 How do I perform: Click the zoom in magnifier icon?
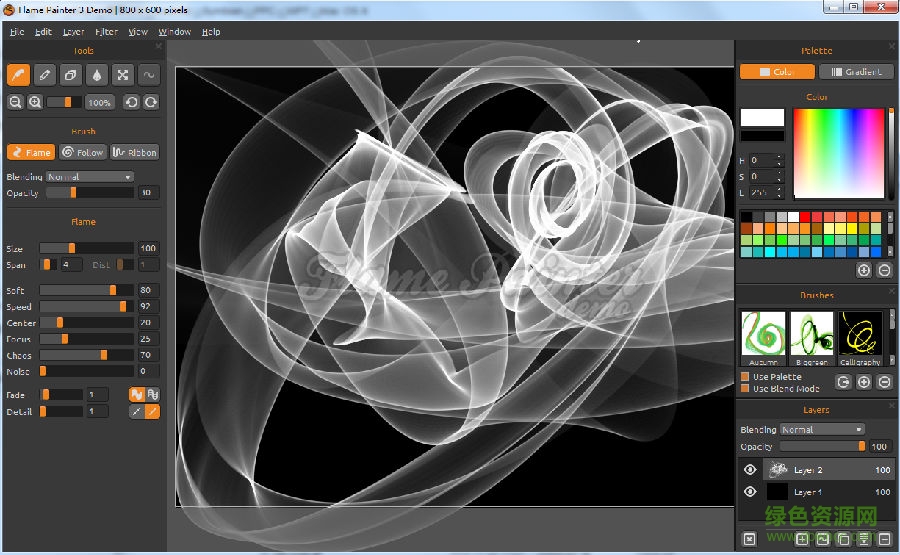(x=35, y=102)
